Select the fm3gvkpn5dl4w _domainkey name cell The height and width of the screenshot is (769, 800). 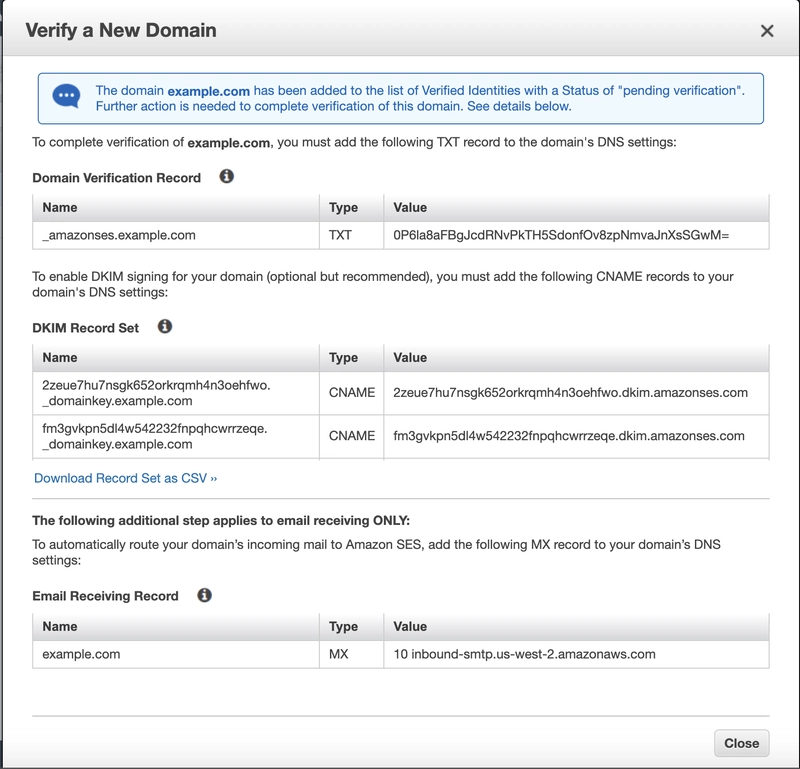[176, 436]
